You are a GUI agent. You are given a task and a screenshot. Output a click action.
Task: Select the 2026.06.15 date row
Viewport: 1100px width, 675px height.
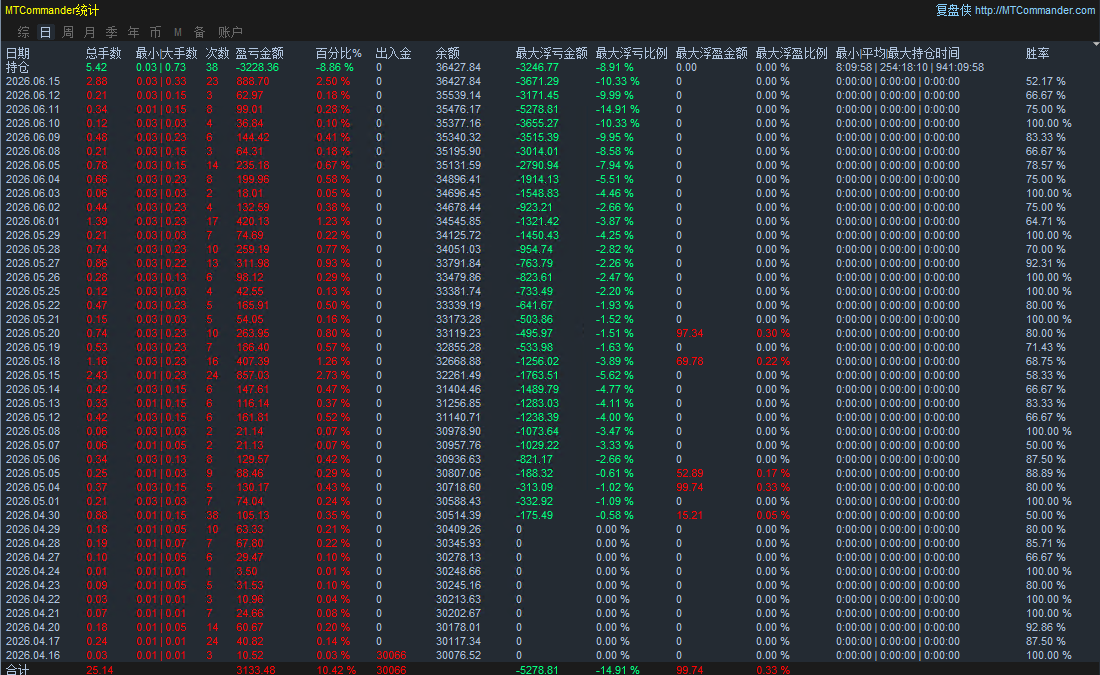tap(33, 81)
